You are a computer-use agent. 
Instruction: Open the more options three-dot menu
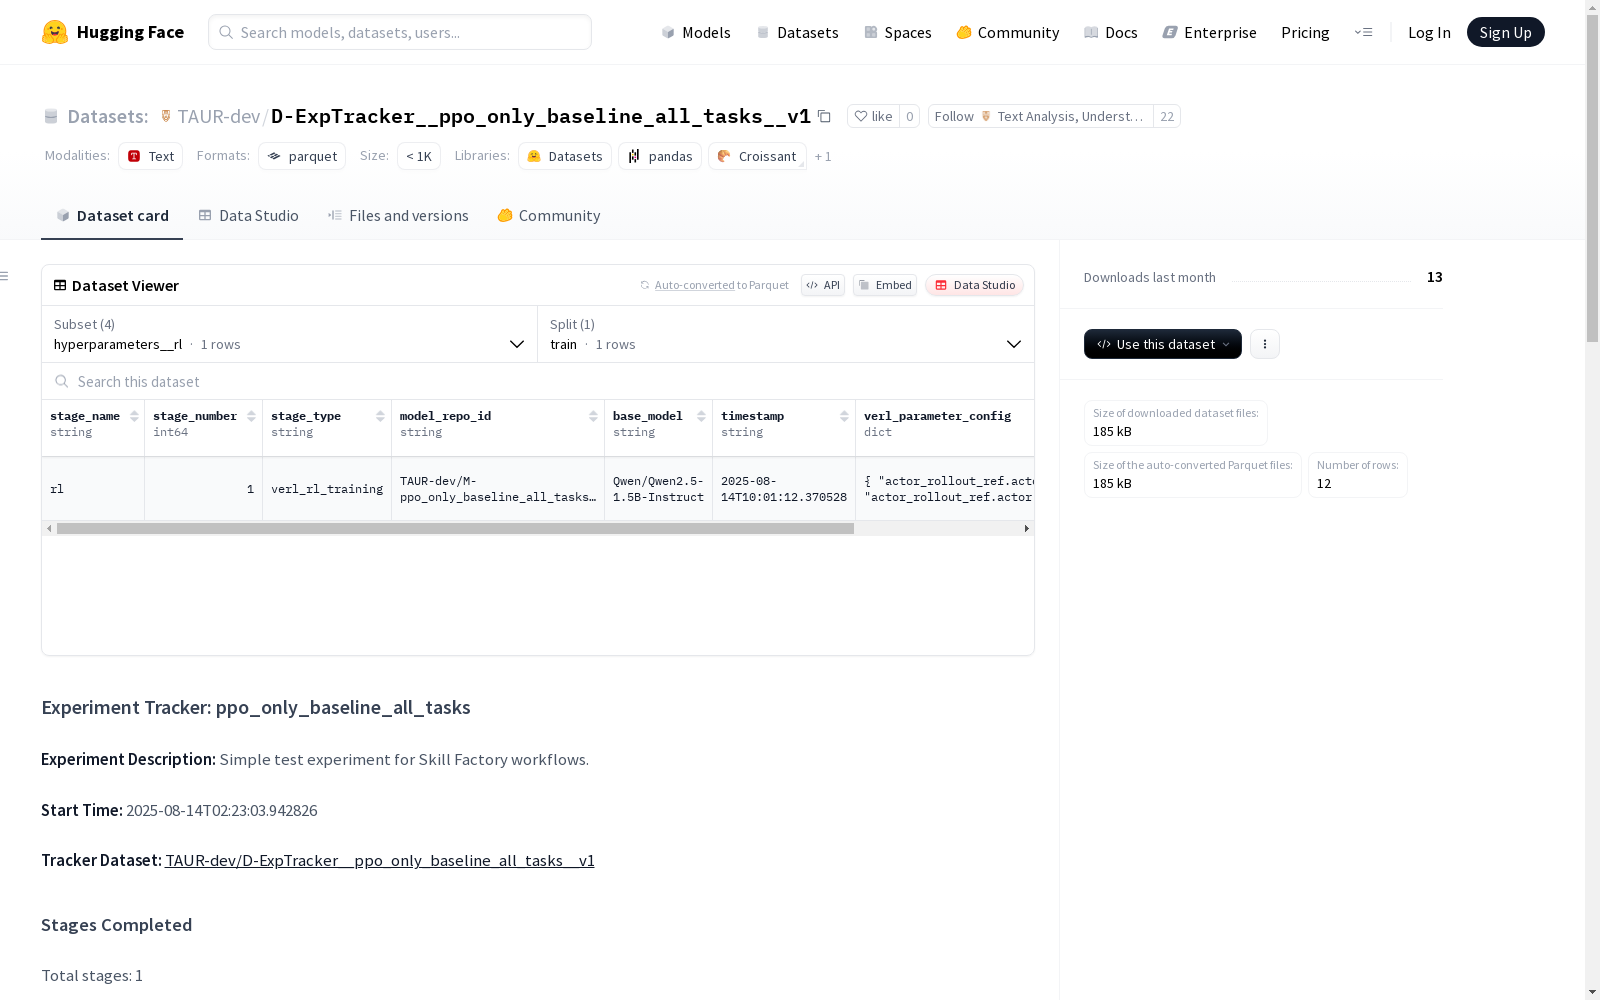click(1265, 344)
